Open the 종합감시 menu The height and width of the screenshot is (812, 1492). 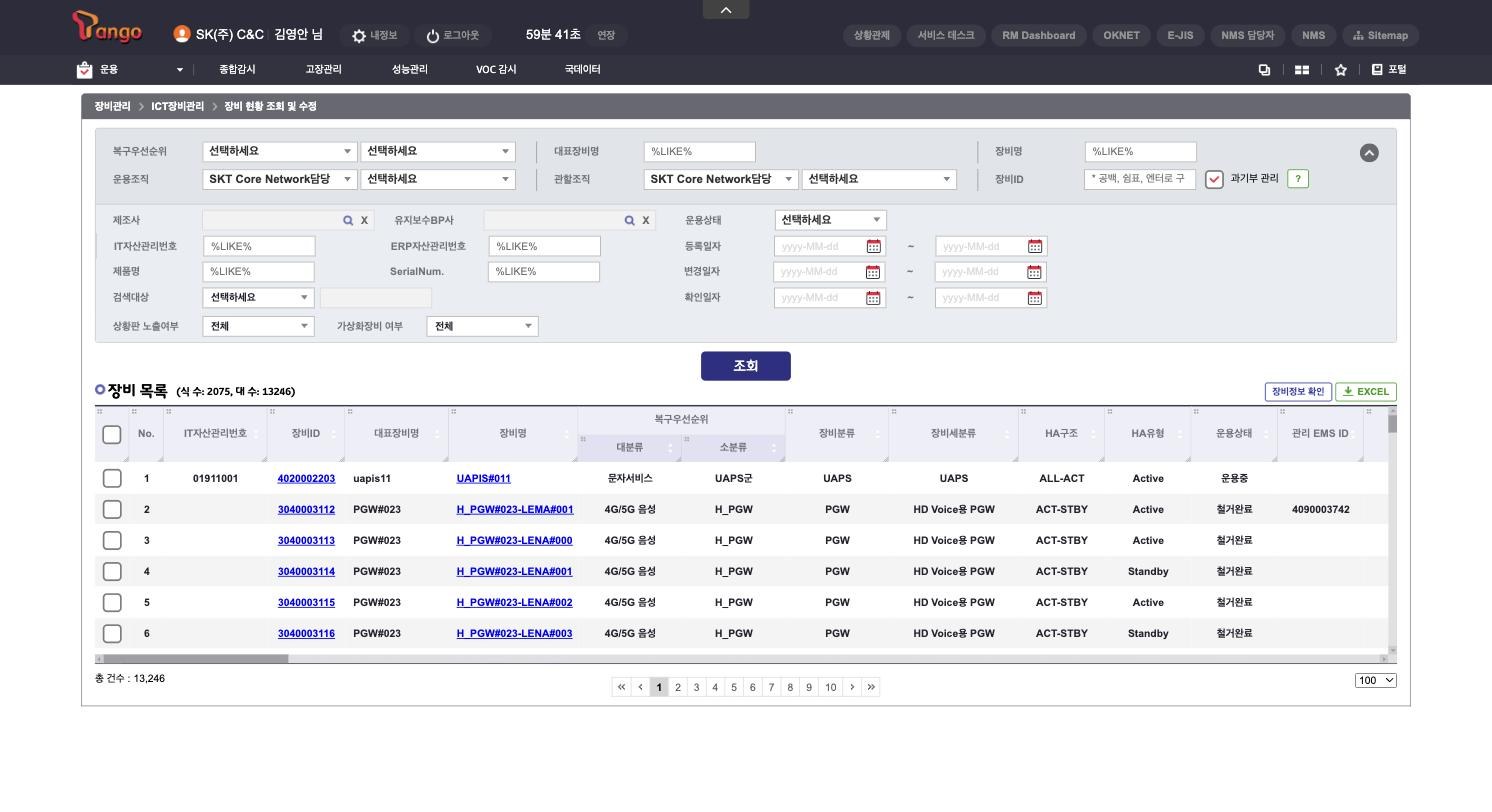[237, 70]
